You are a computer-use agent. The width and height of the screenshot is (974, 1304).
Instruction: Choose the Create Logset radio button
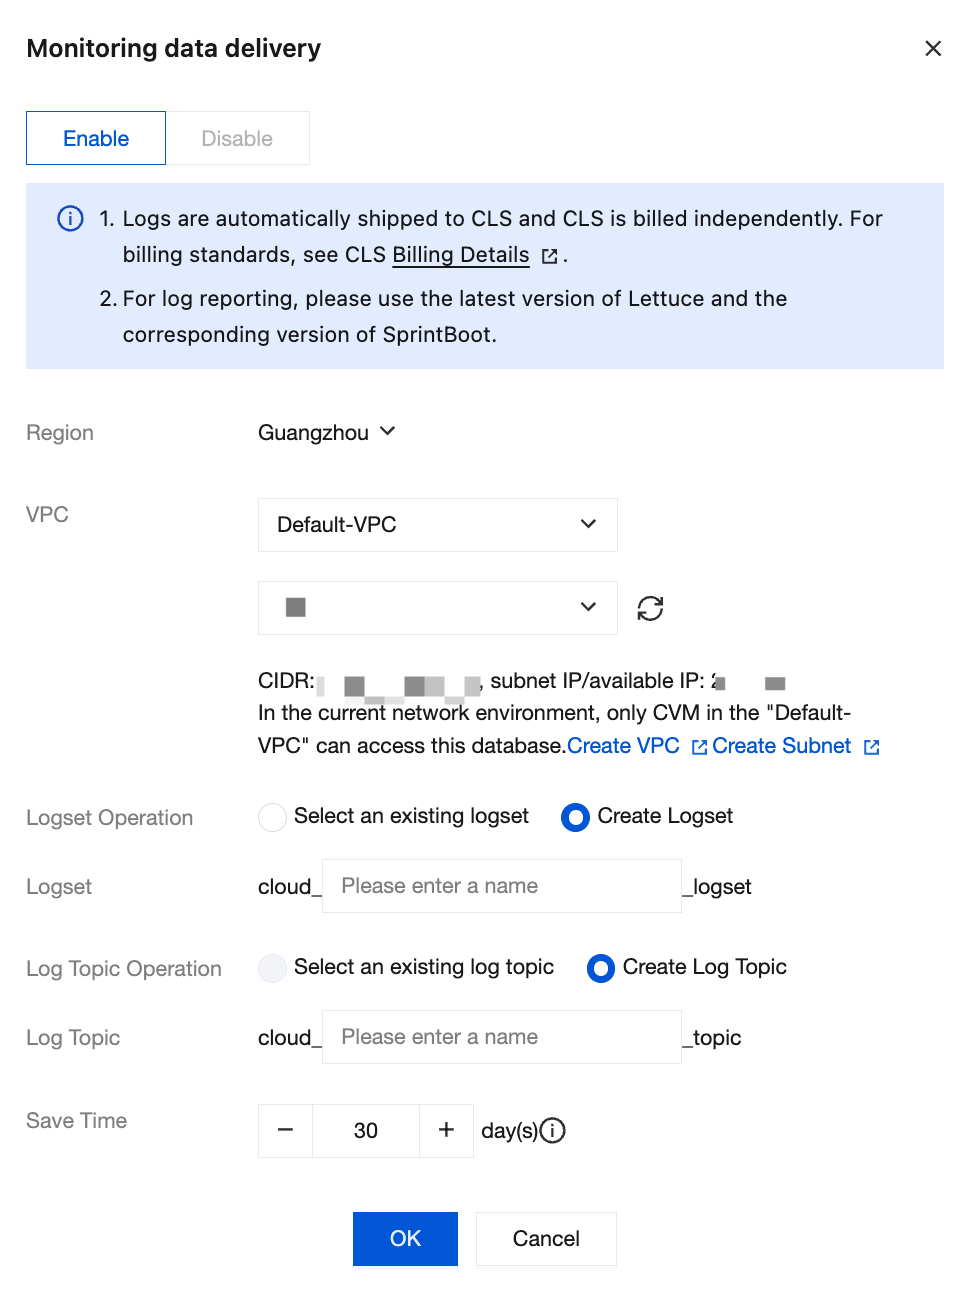coord(575,817)
